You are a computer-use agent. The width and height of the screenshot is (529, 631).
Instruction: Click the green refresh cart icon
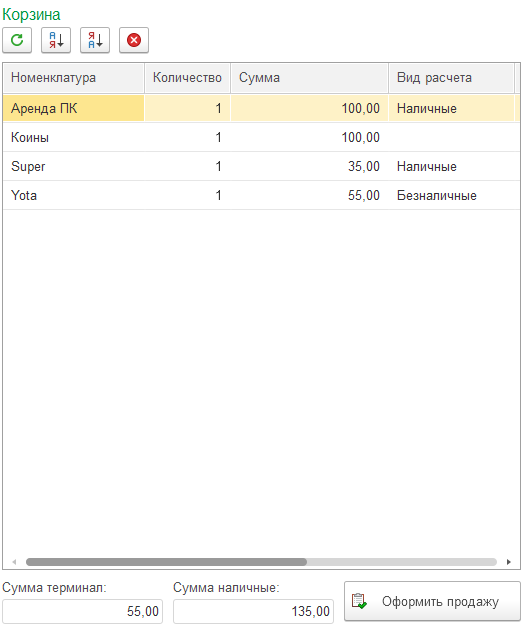tap(17, 40)
